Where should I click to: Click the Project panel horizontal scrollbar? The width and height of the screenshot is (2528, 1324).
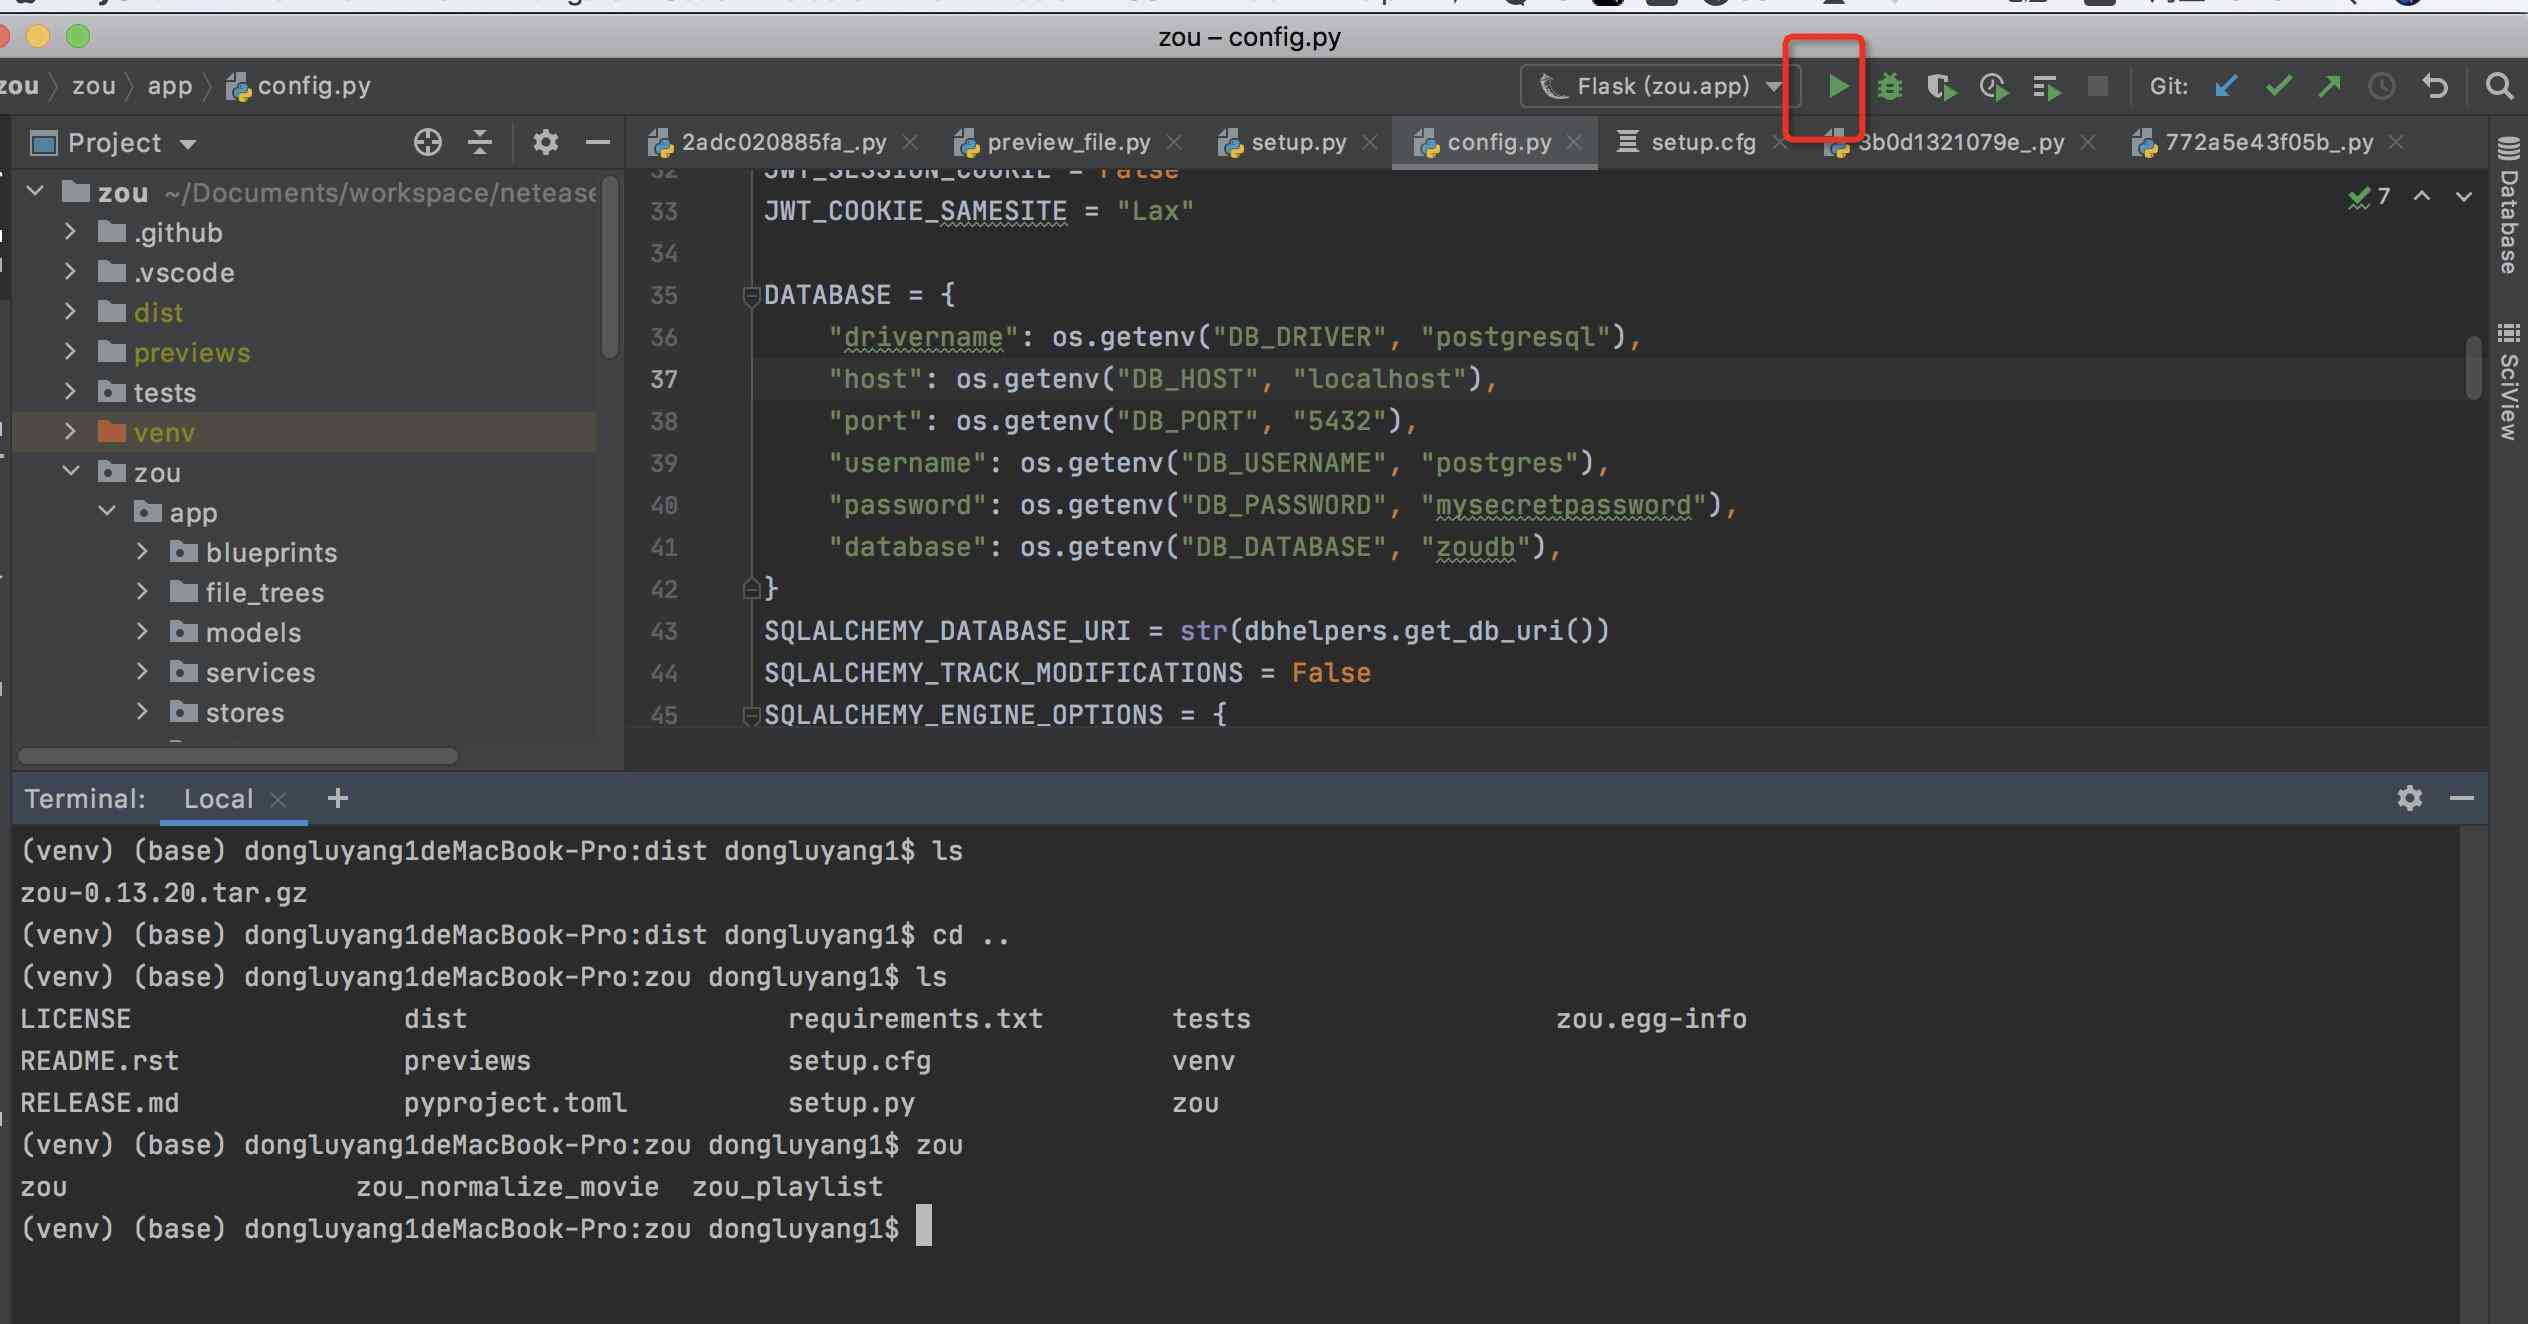238,756
